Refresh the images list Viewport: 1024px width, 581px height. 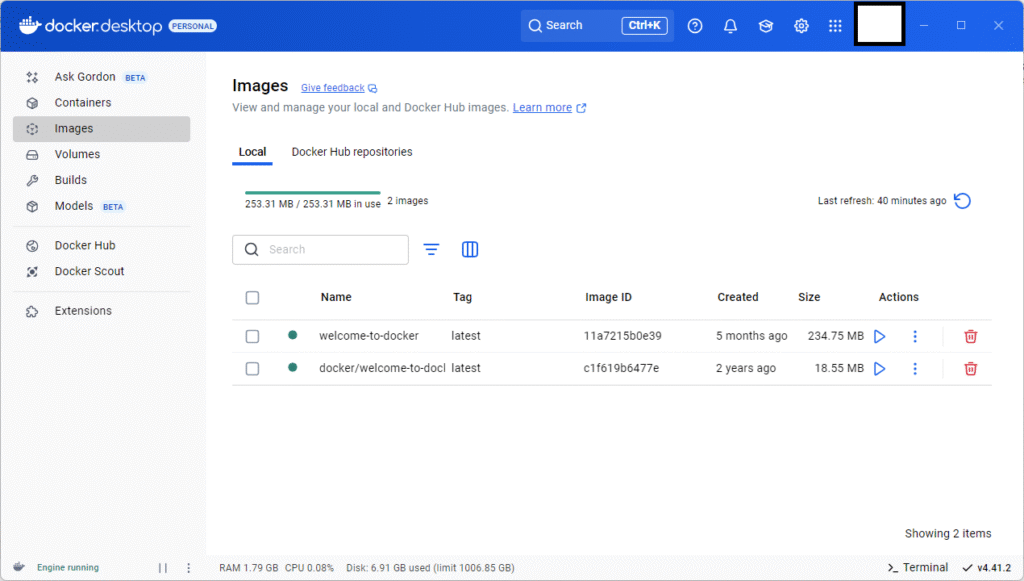click(963, 200)
